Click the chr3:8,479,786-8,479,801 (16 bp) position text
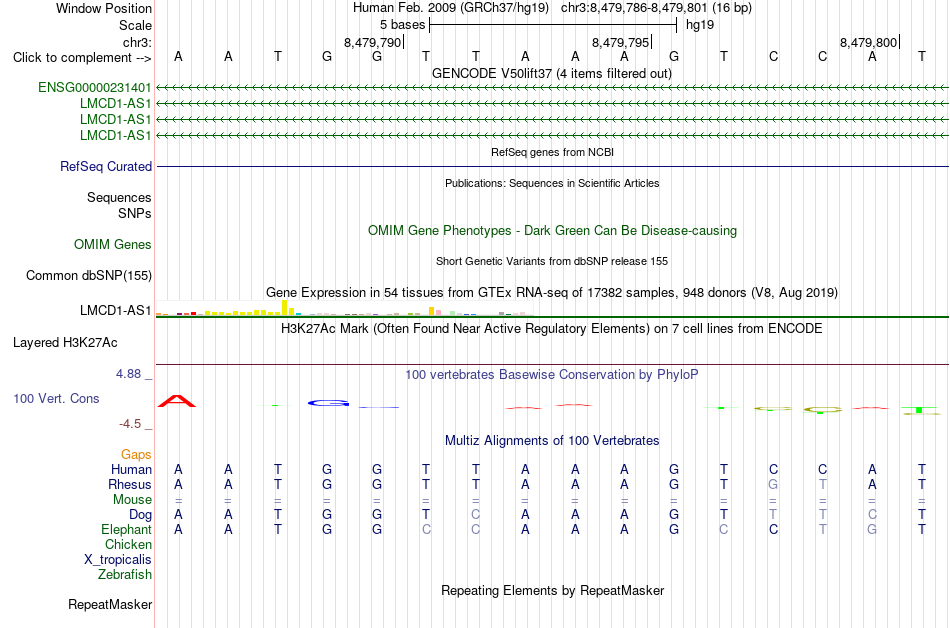The width and height of the screenshot is (950, 628). pos(656,8)
